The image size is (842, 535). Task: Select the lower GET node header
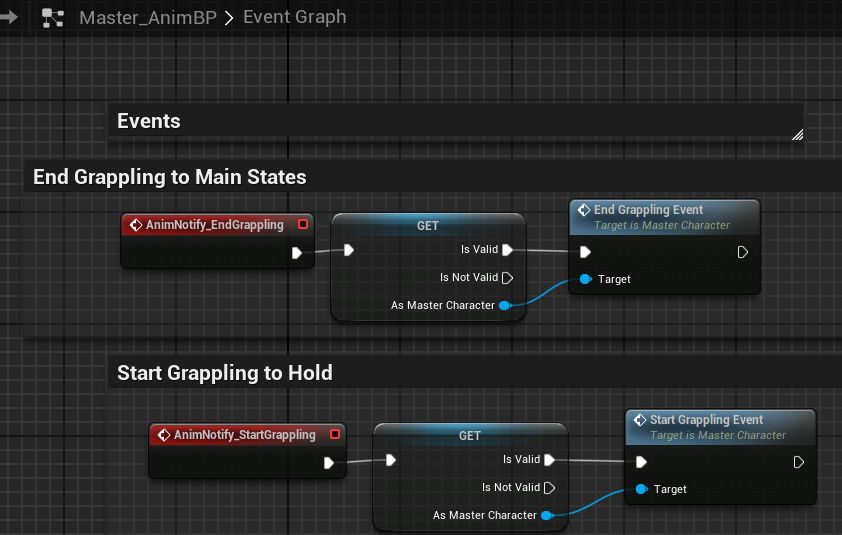point(470,436)
